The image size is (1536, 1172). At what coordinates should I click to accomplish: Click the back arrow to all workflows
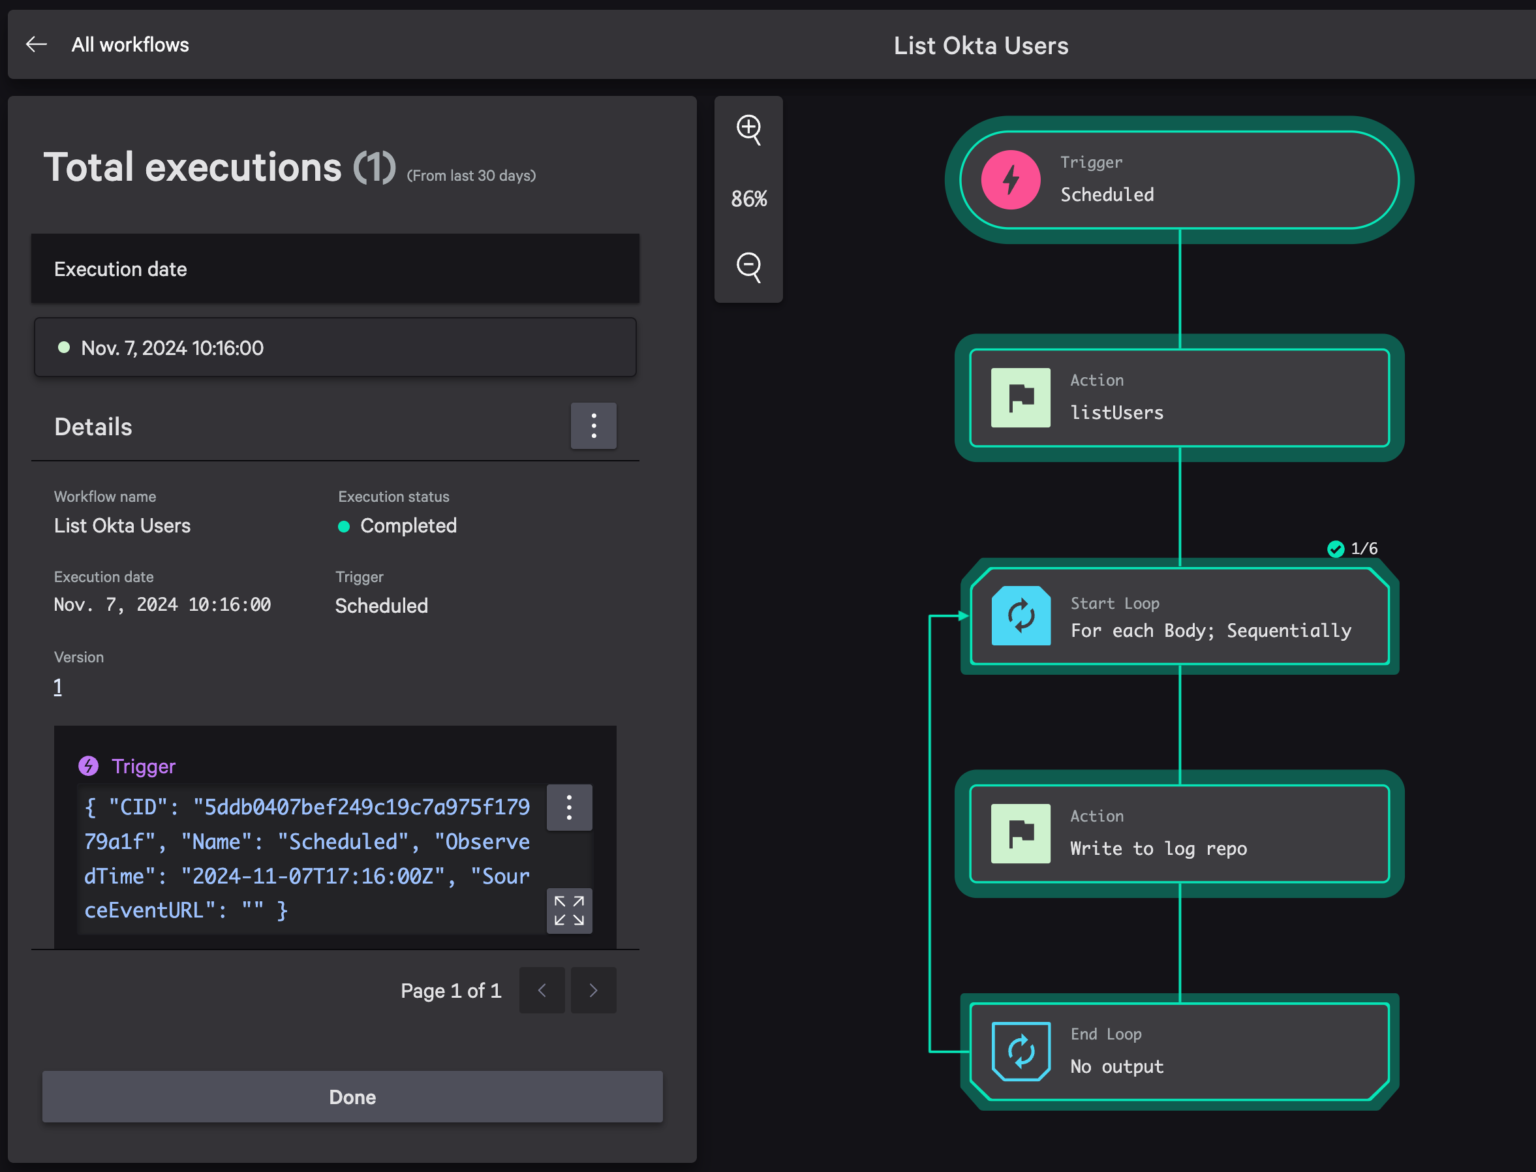37,44
